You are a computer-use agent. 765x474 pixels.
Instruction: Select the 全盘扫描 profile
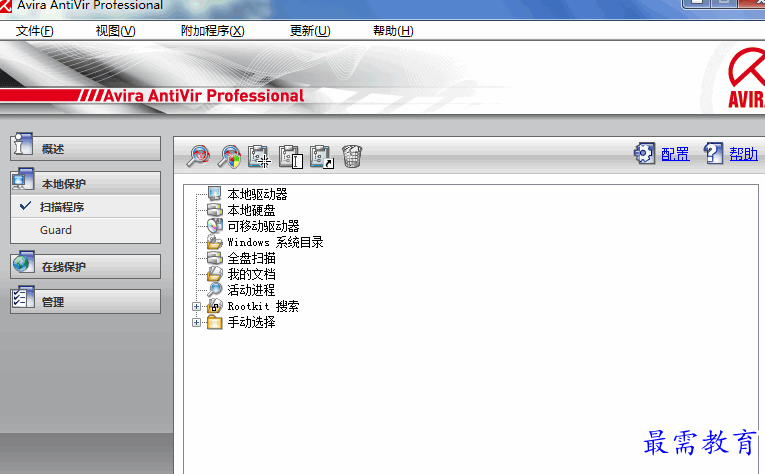click(251, 258)
